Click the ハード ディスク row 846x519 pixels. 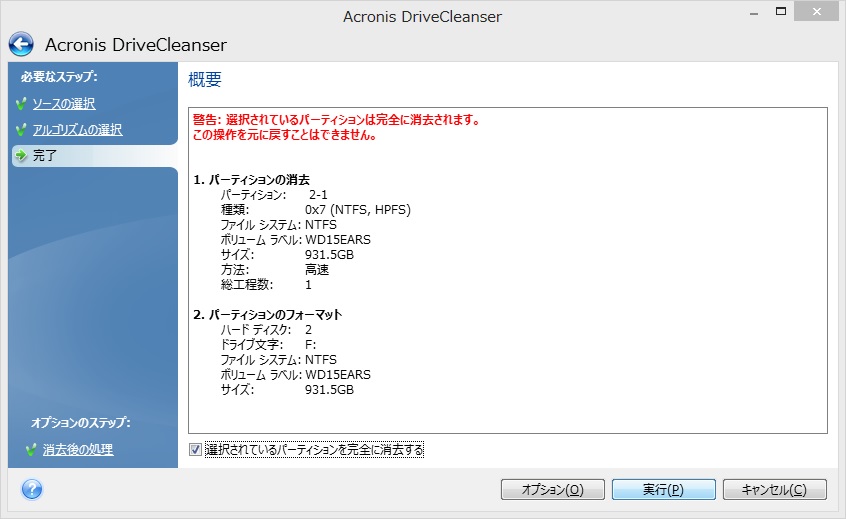(x=266, y=330)
